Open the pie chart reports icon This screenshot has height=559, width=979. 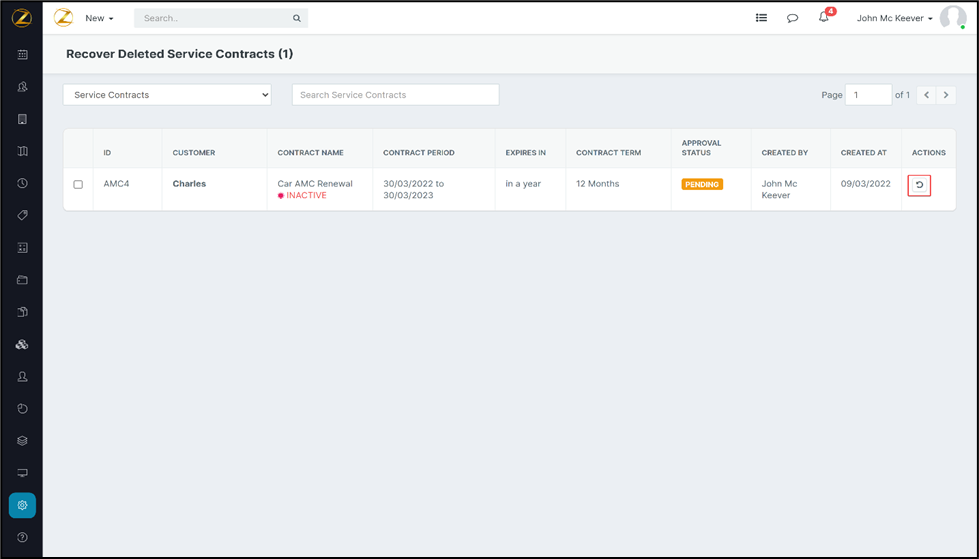22,409
